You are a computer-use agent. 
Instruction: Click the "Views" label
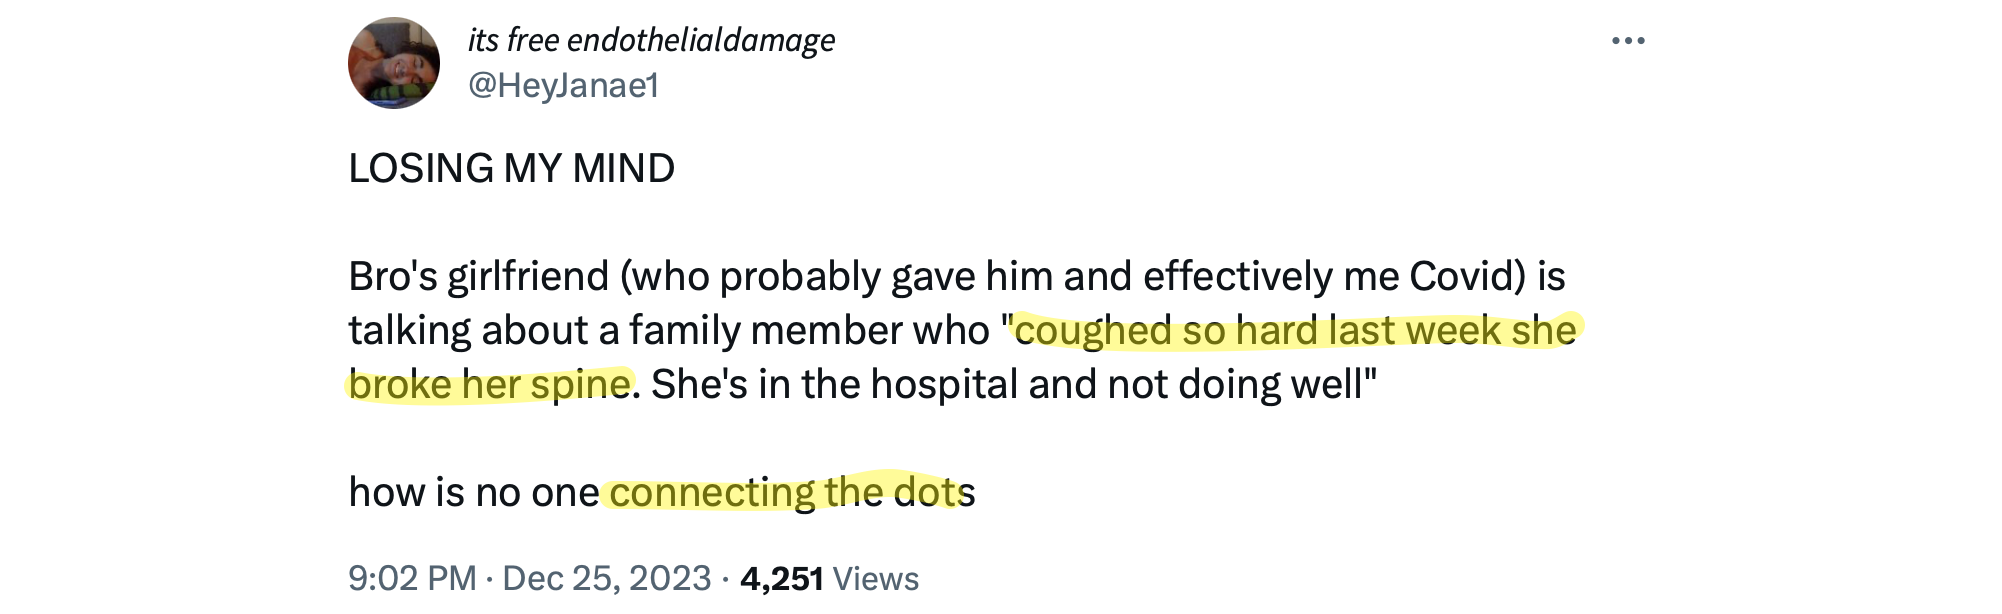point(875,578)
